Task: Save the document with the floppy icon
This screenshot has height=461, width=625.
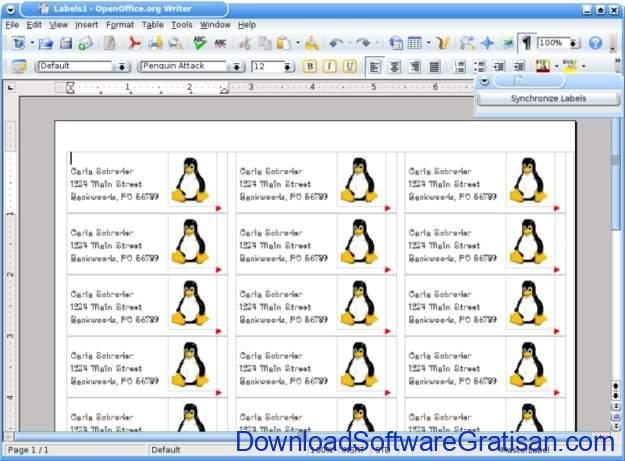Action: pyautogui.click(x=65, y=43)
